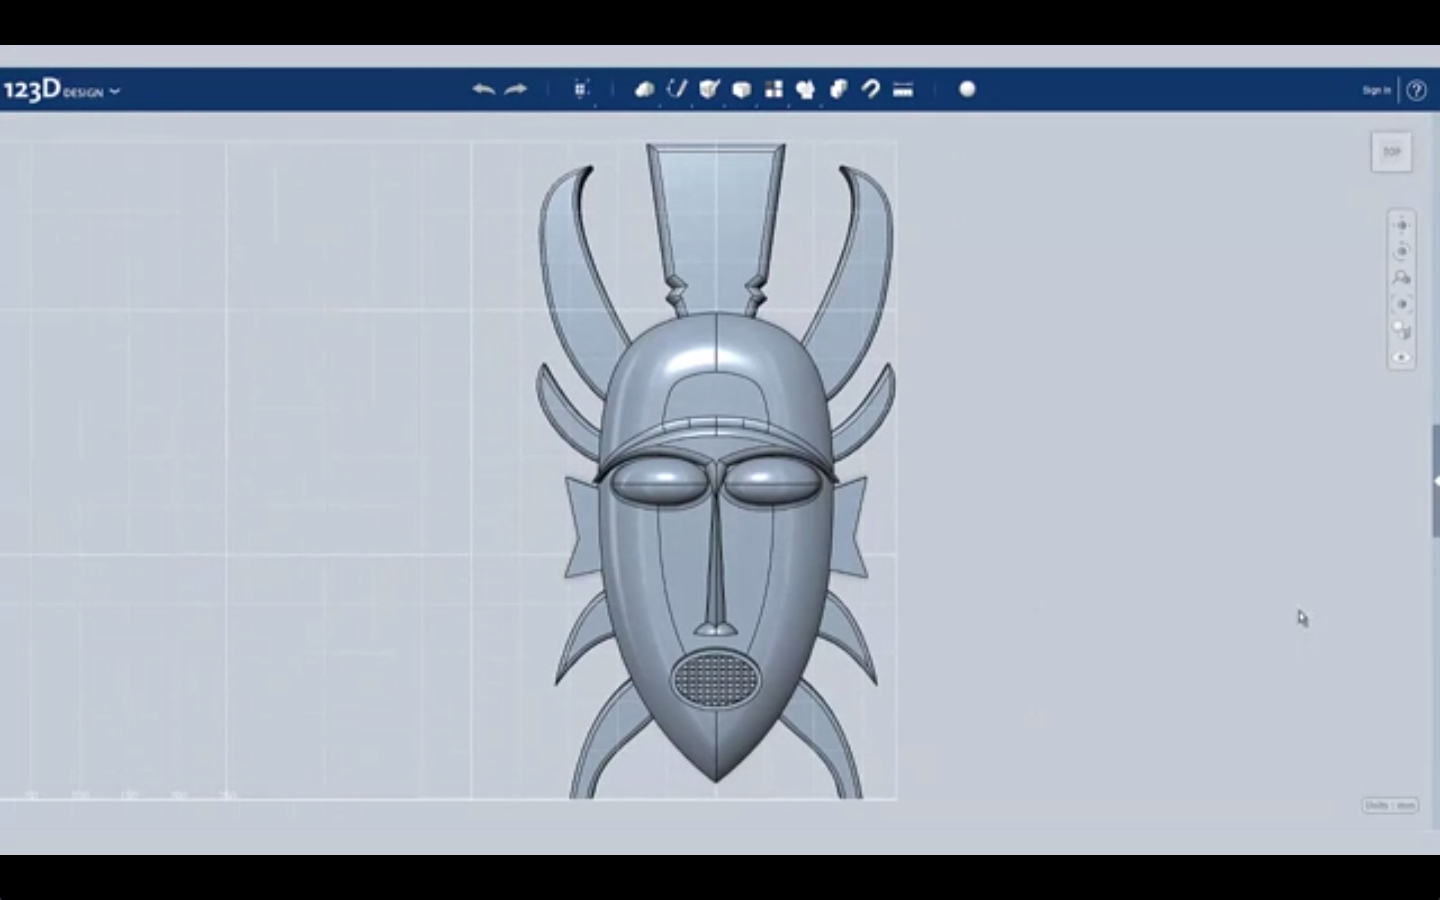Select the Transform tool
Image resolution: width=1440 pixels, height=900 pixels.
[x=582, y=89]
